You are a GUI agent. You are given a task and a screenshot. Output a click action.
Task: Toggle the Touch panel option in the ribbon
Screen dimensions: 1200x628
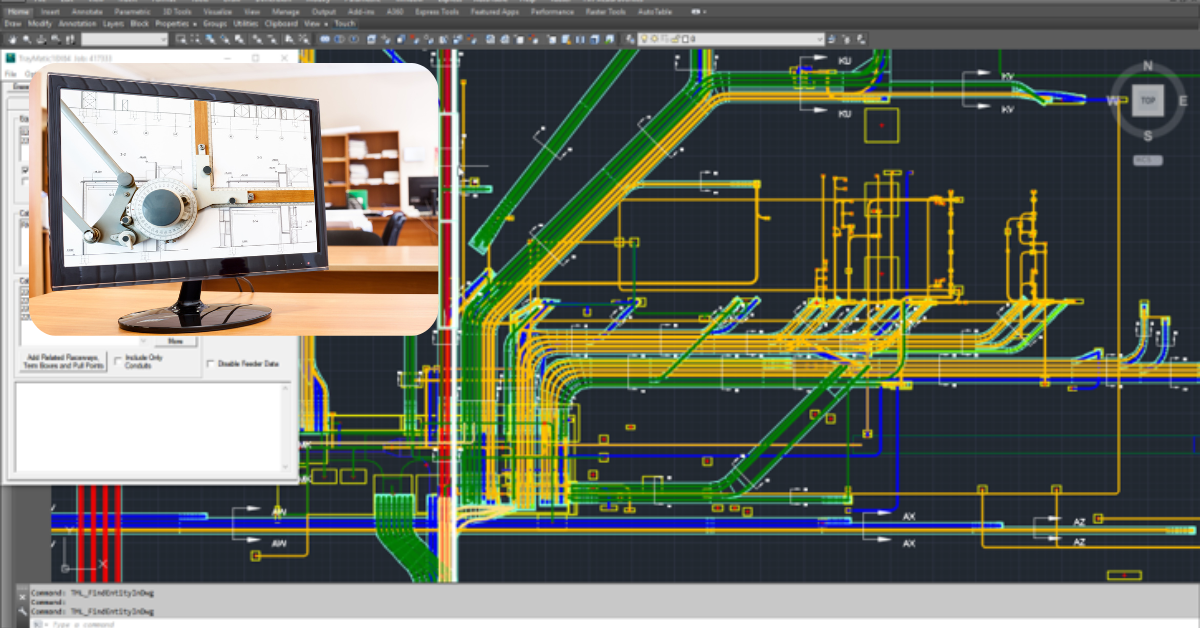click(x=345, y=22)
